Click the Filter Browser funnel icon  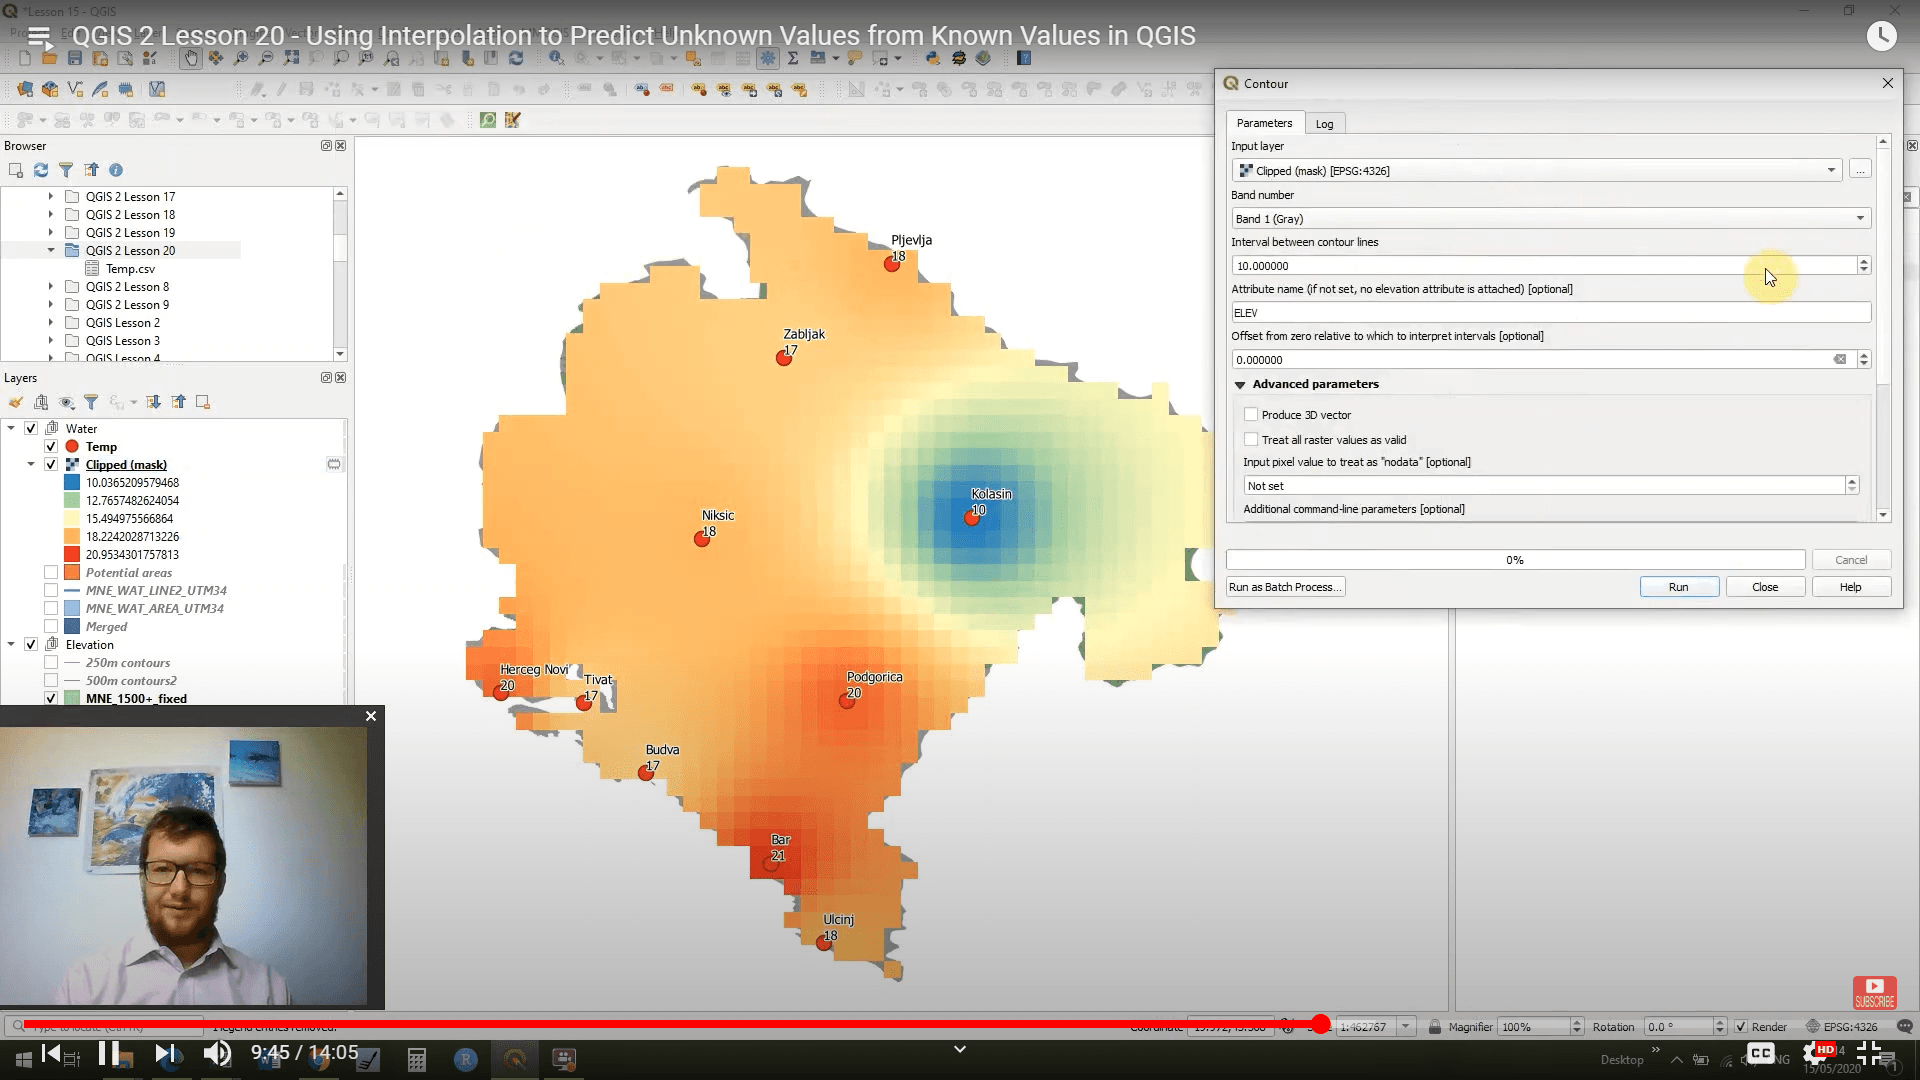click(66, 170)
